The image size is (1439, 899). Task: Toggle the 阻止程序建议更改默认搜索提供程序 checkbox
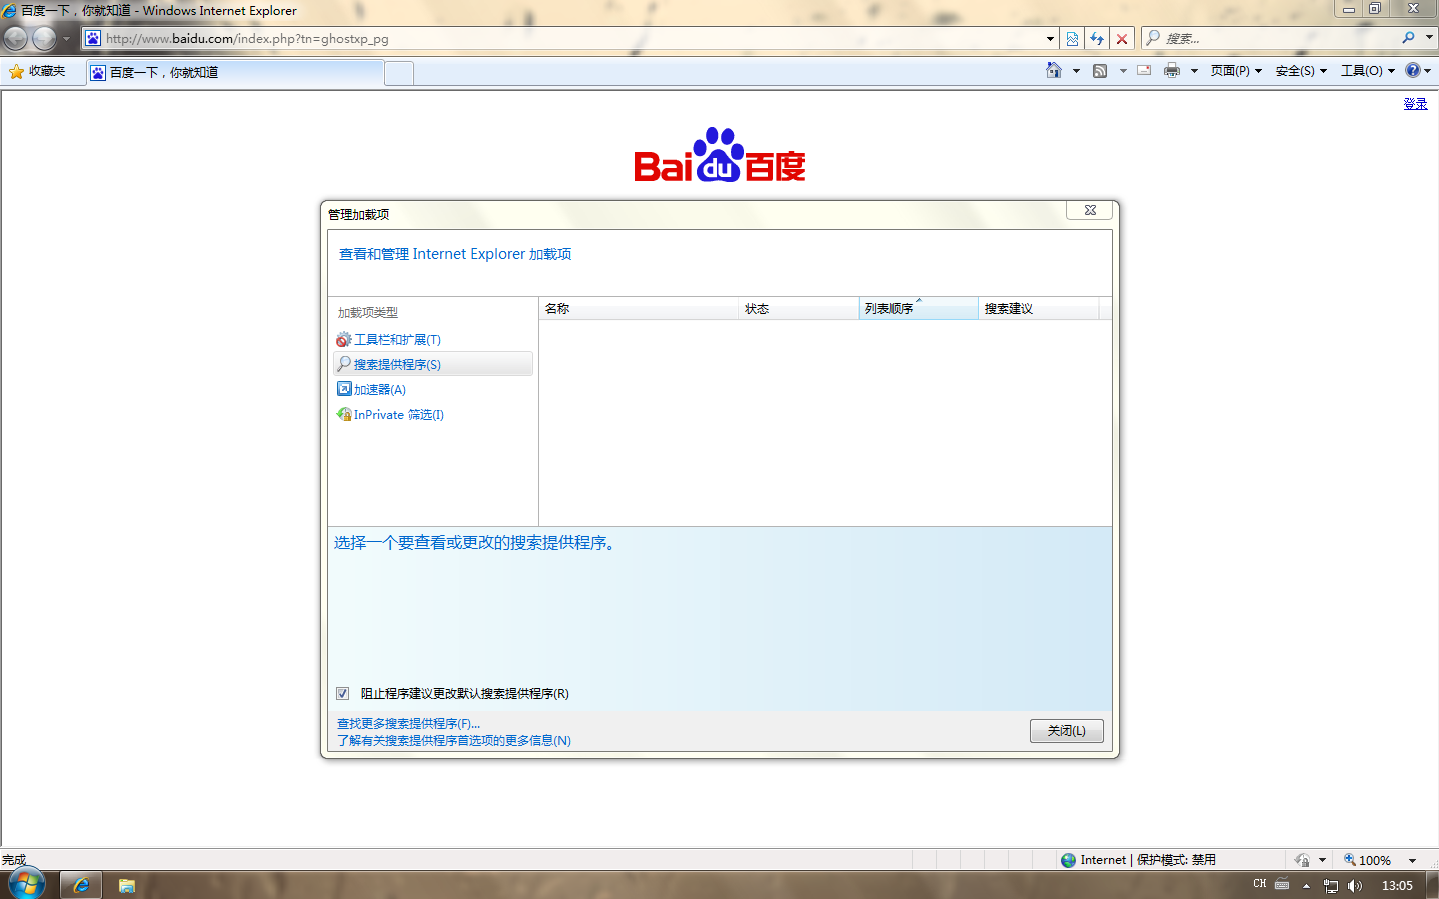pyautogui.click(x=343, y=694)
